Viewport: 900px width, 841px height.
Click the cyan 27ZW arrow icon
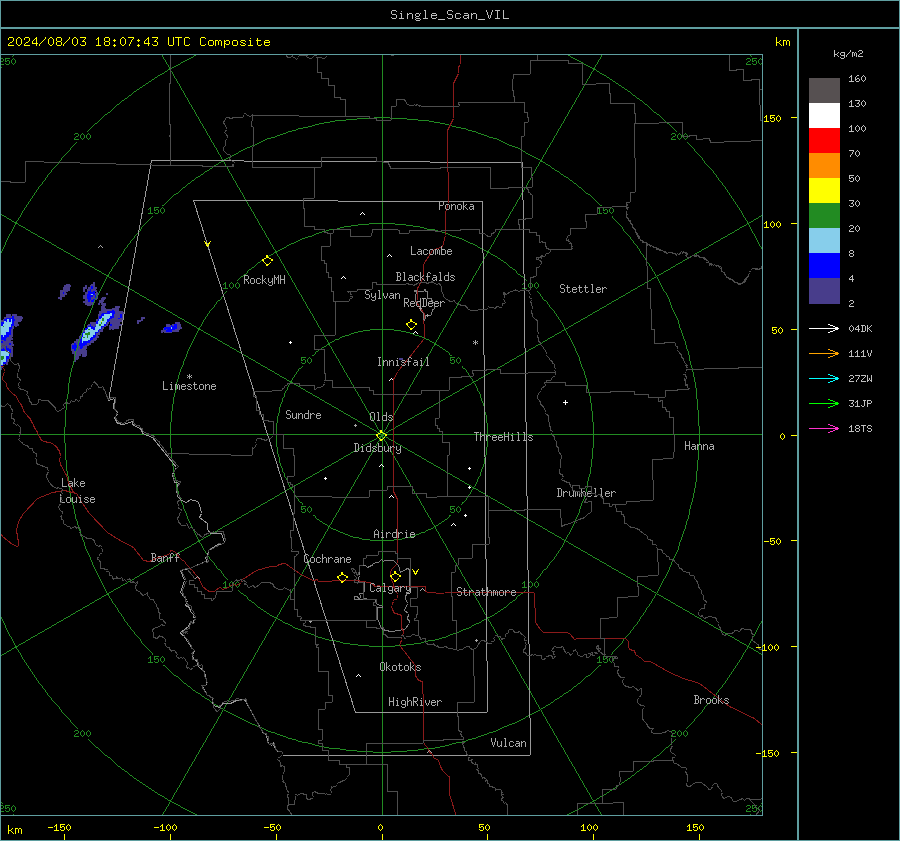click(x=824, y=378)
